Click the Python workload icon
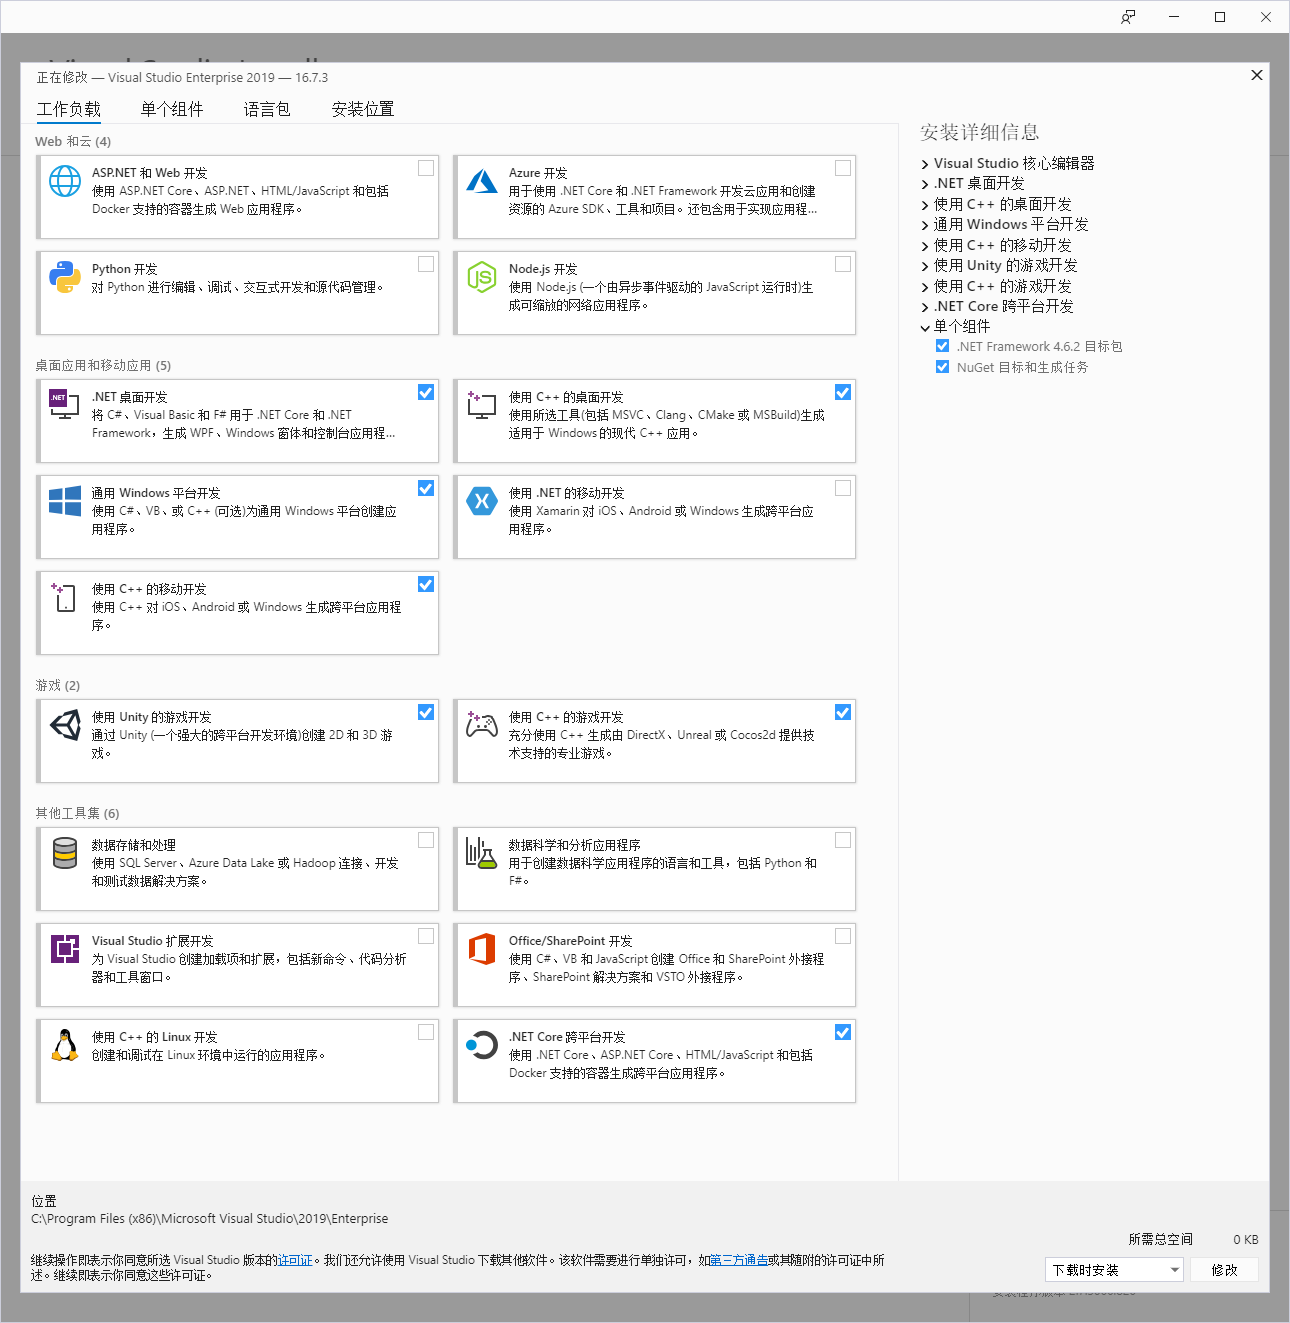 pos(65,277)
